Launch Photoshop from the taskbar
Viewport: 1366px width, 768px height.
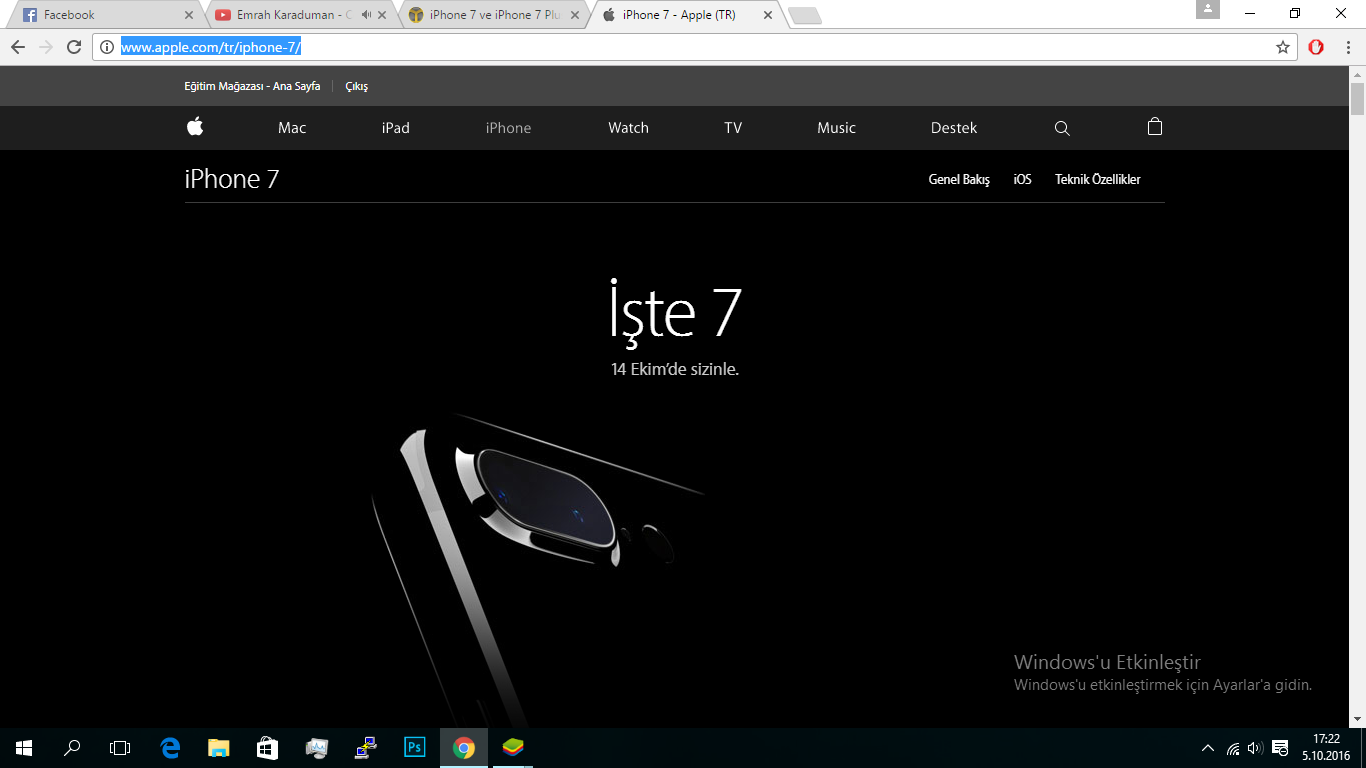pos(414,747)
